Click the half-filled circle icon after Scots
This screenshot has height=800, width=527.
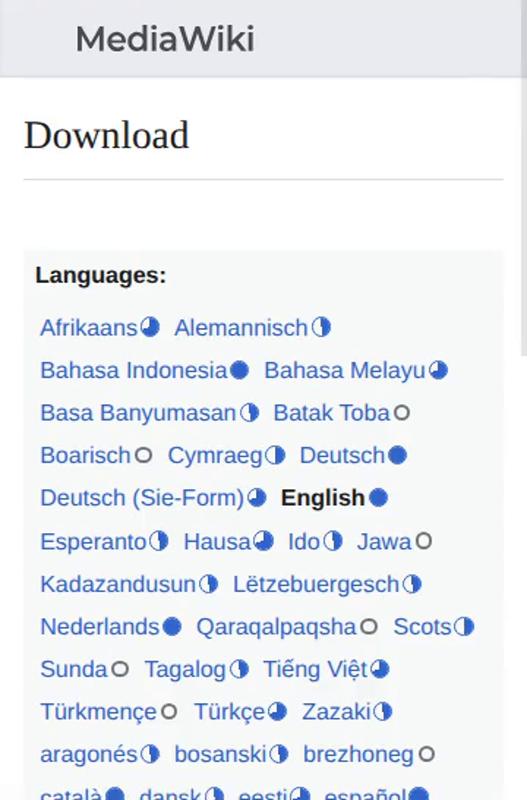(x=464, y=627)
